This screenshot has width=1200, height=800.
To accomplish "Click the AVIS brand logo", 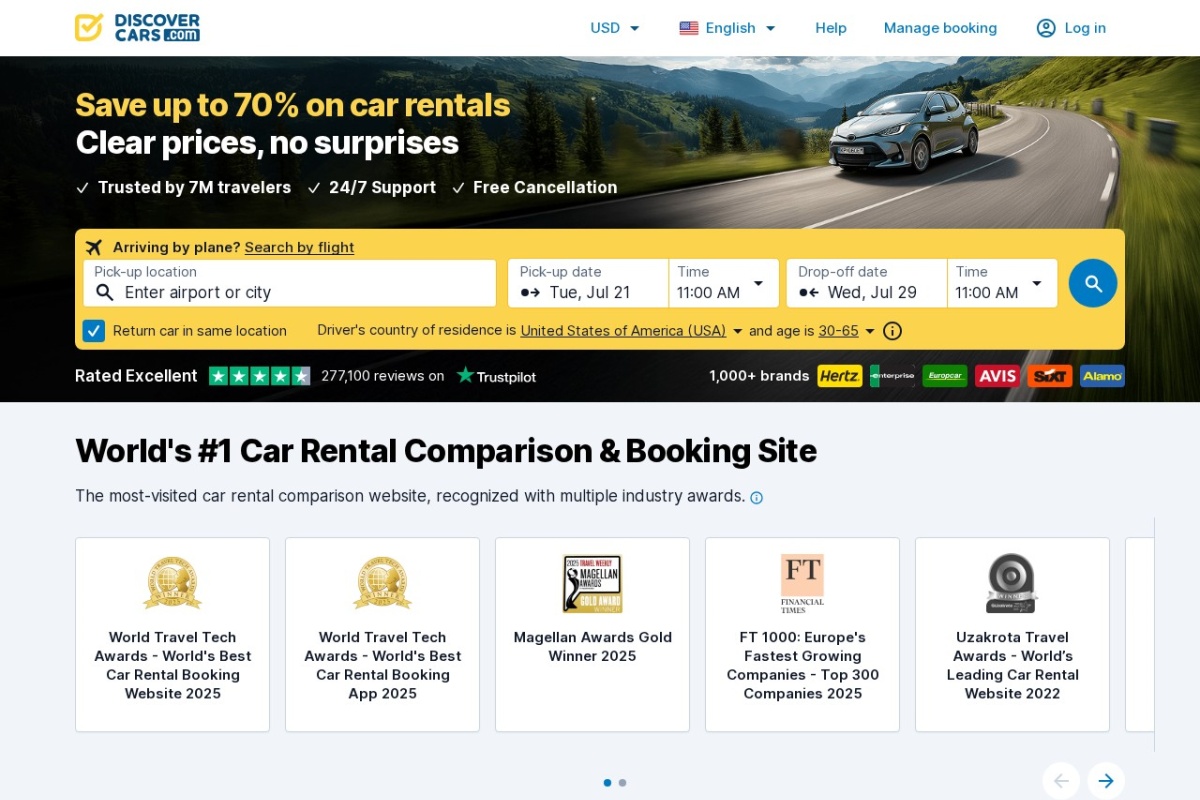I will pos(997,376).
